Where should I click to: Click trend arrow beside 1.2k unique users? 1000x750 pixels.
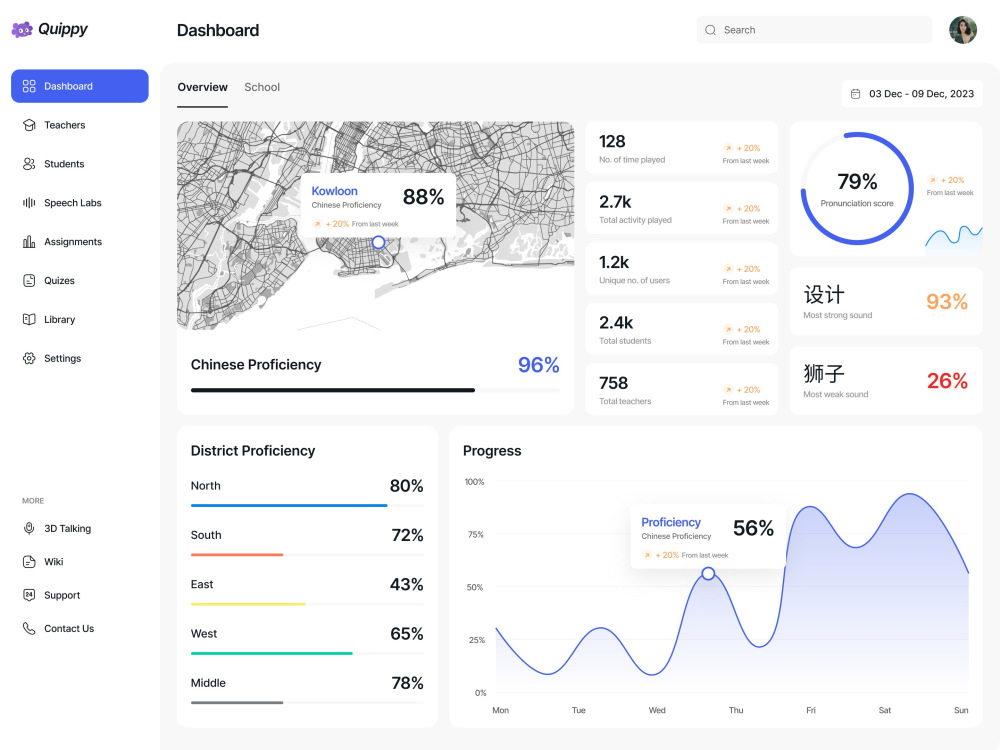point(728,269)
